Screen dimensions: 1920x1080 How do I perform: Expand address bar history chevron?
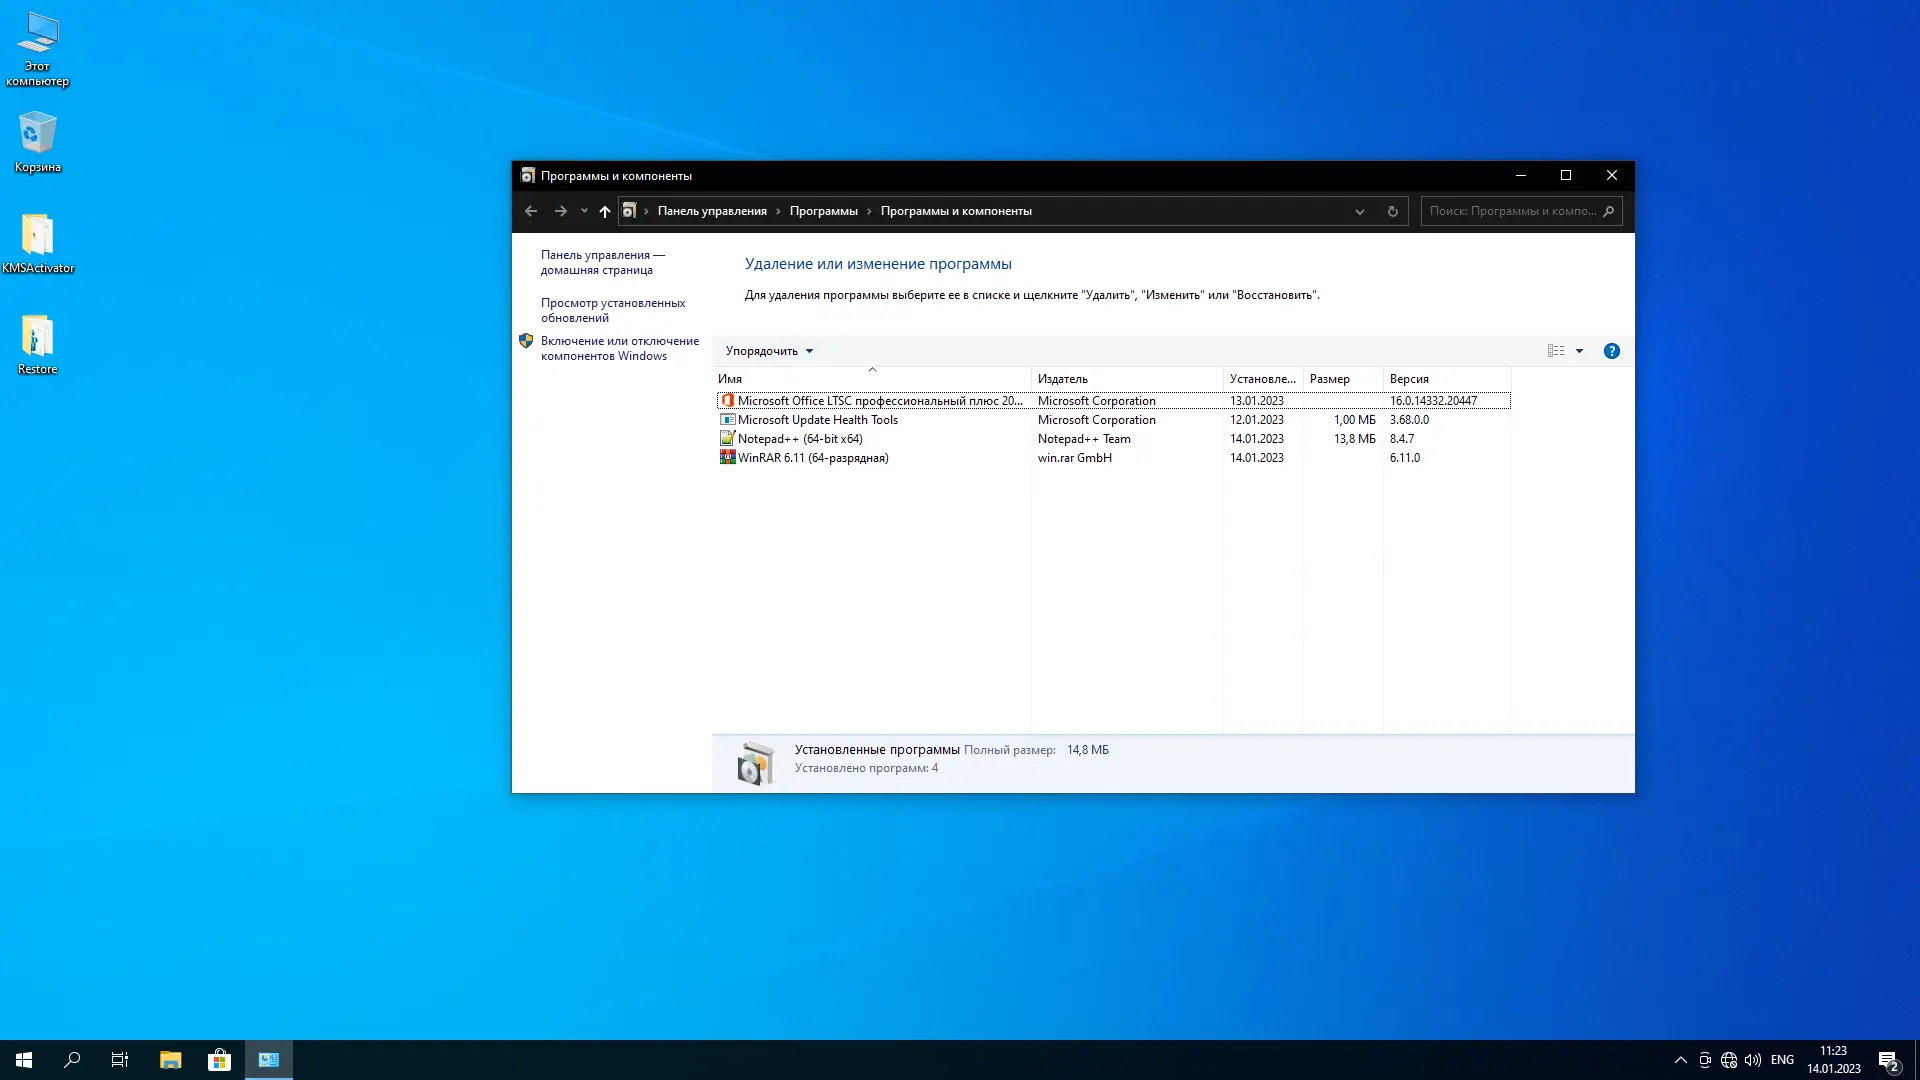(x=1359, y=211)
